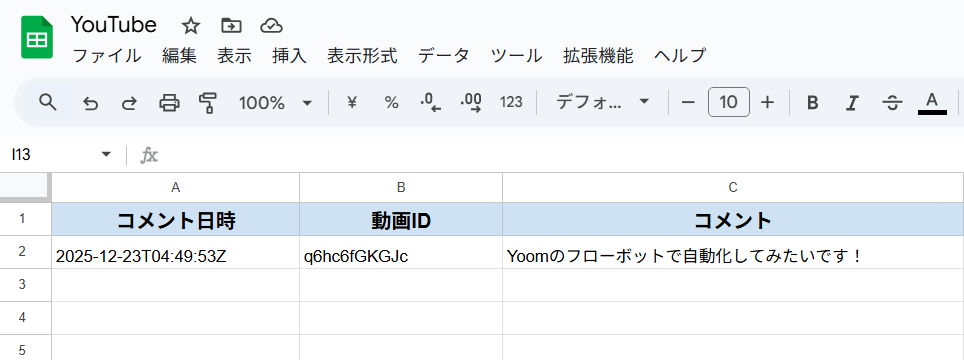The width and height of the screenshot is (964, 360).
Task: Open the search menus magnifier
Action: 48,102
